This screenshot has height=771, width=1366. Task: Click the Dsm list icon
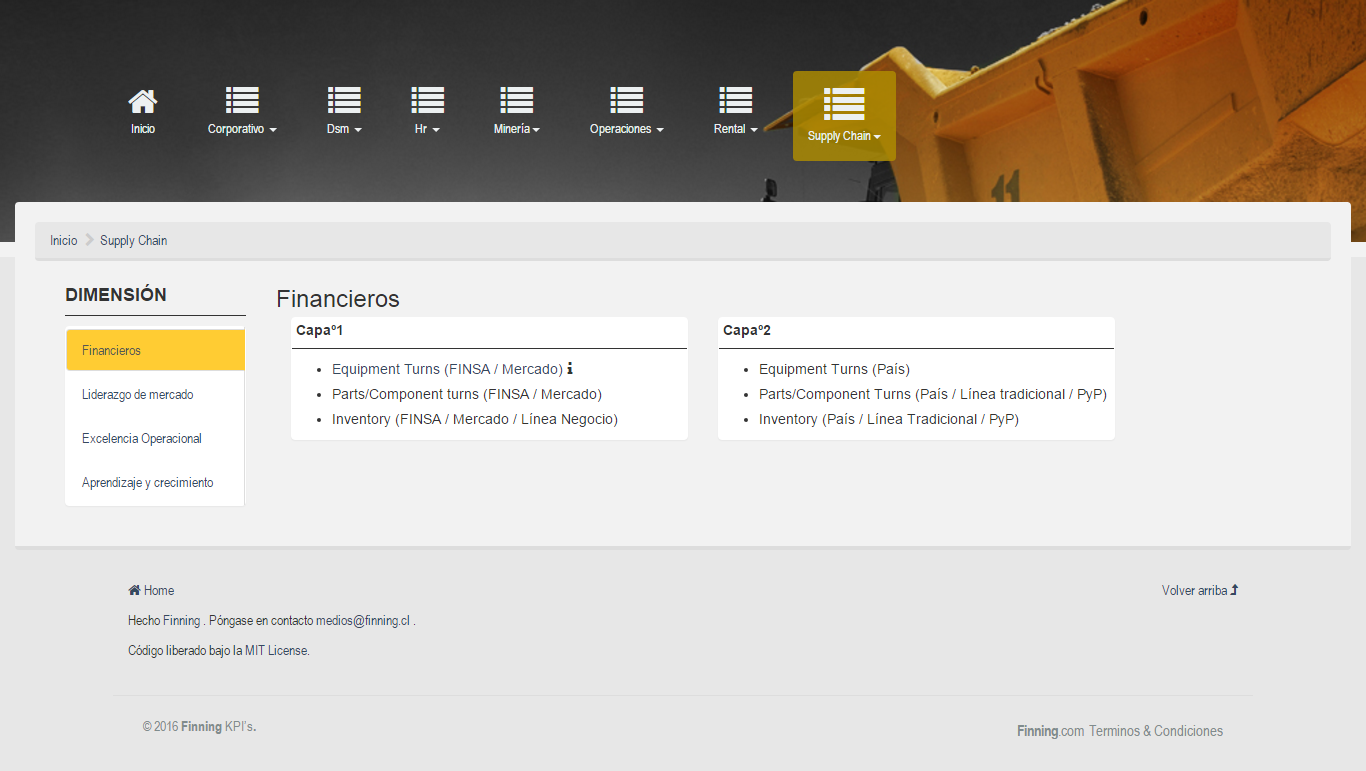pyautogui.click(x=344, y=100)
